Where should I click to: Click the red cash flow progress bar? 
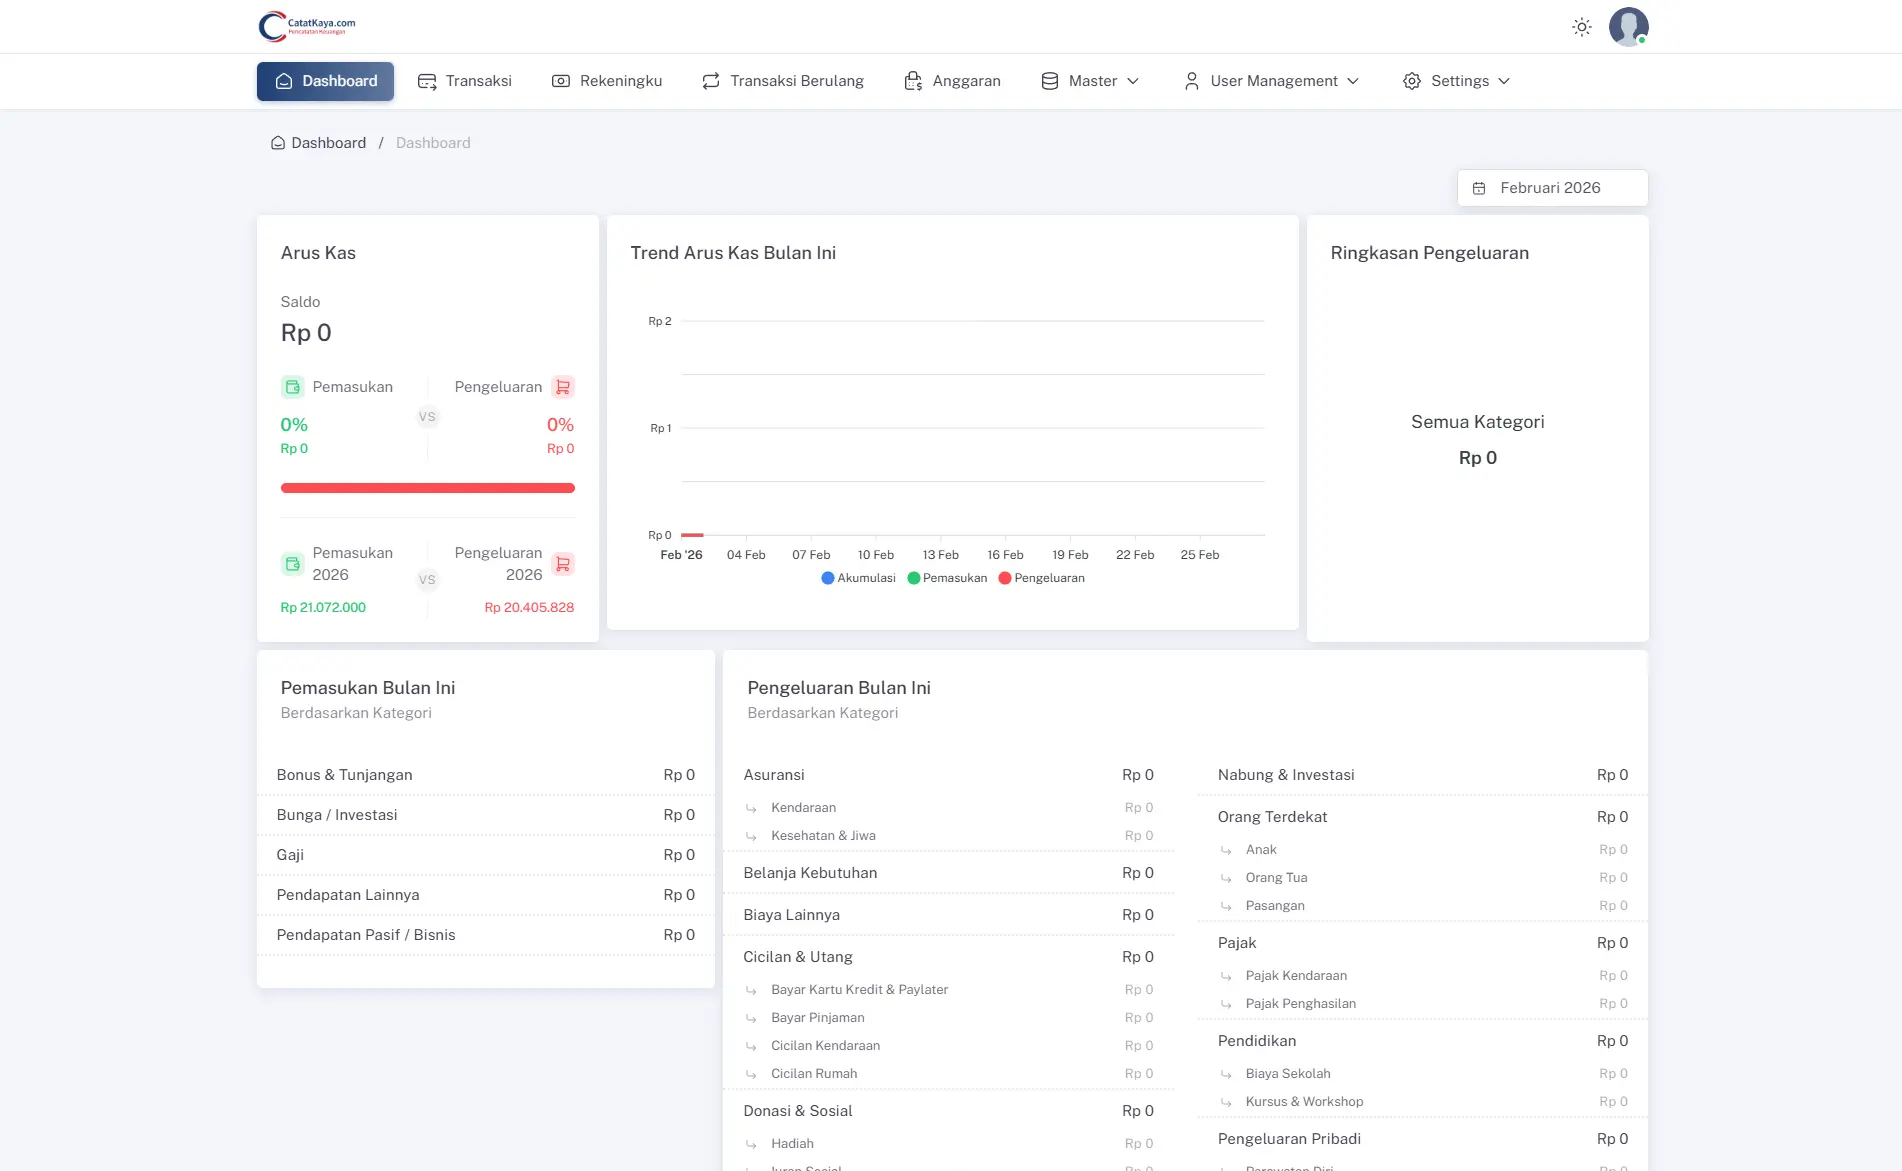[x=427, y=488]
